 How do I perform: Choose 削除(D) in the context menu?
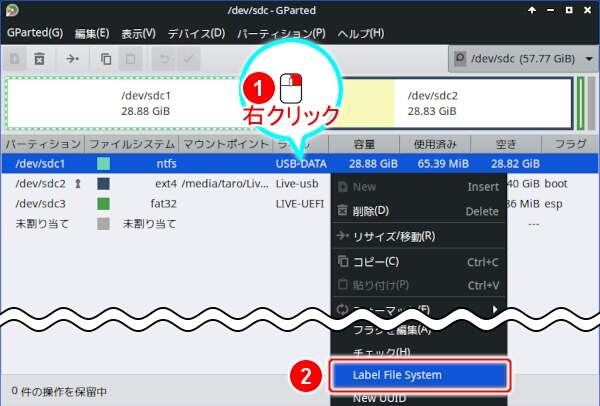[x=419, y=211]
